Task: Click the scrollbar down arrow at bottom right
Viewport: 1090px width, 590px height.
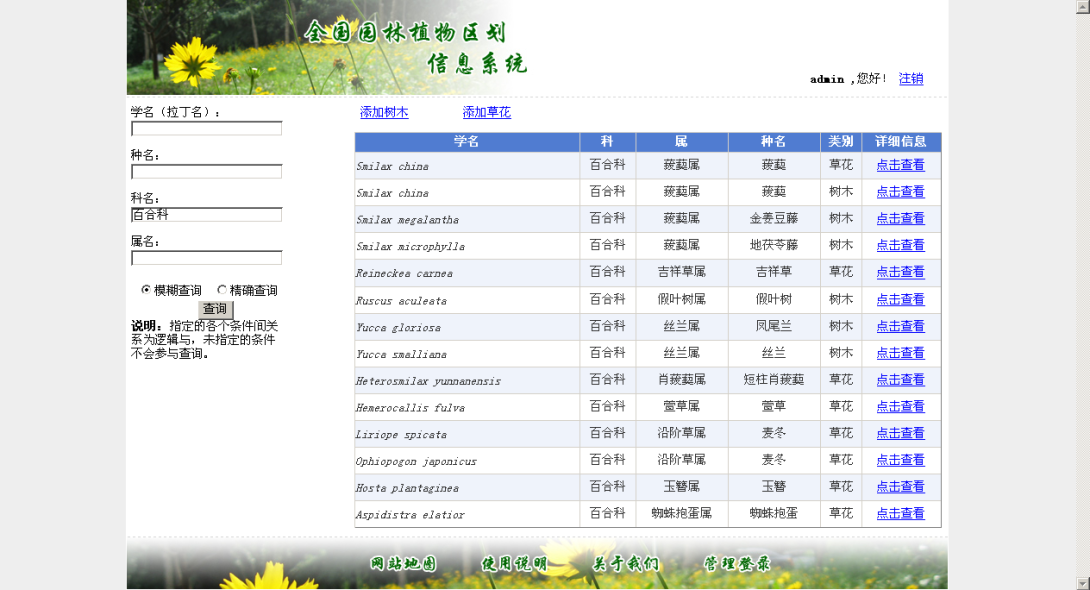Action: 1082,582
